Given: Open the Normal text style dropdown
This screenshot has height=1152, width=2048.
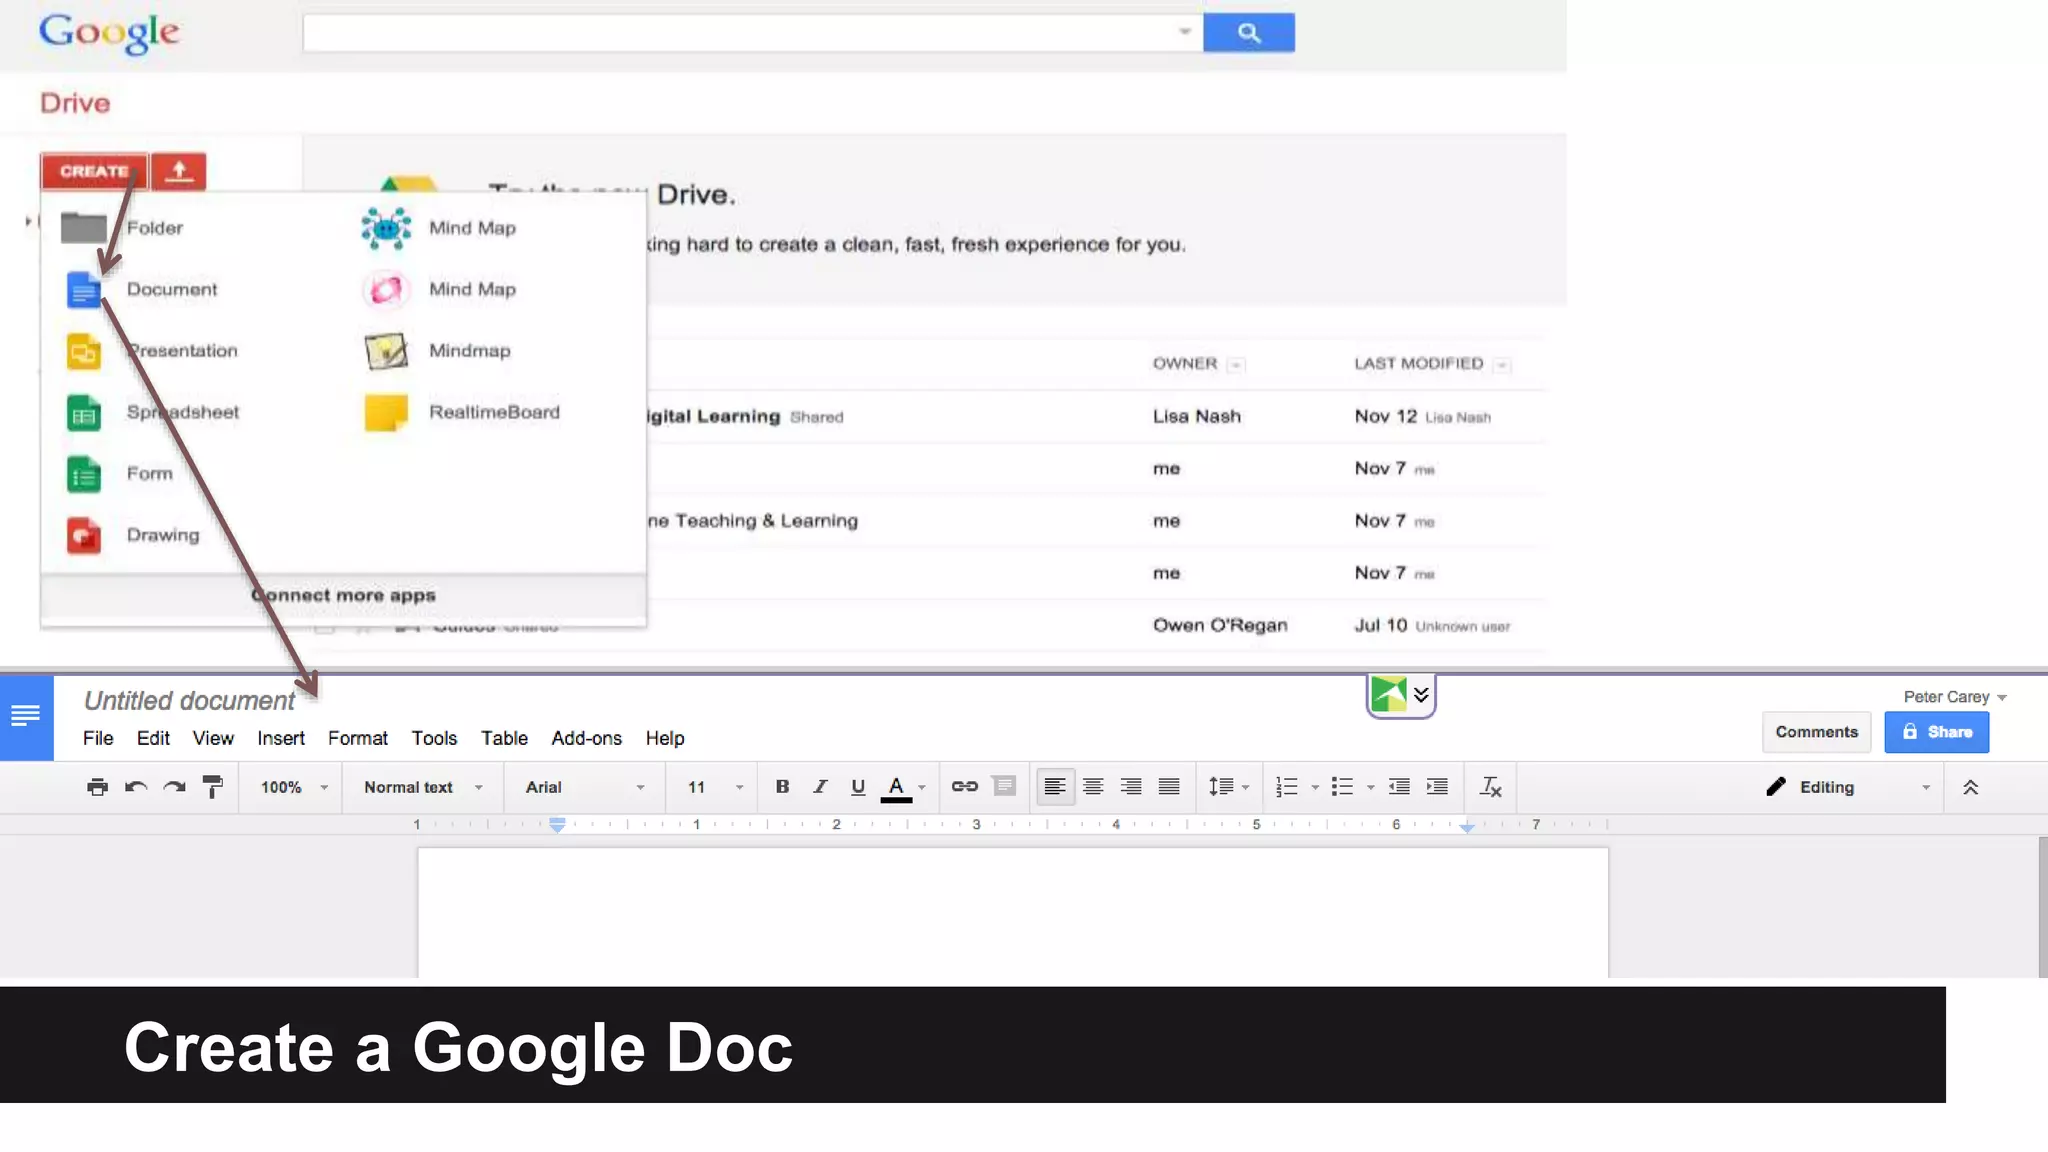Looking at the screenshot, I should 423,787.
